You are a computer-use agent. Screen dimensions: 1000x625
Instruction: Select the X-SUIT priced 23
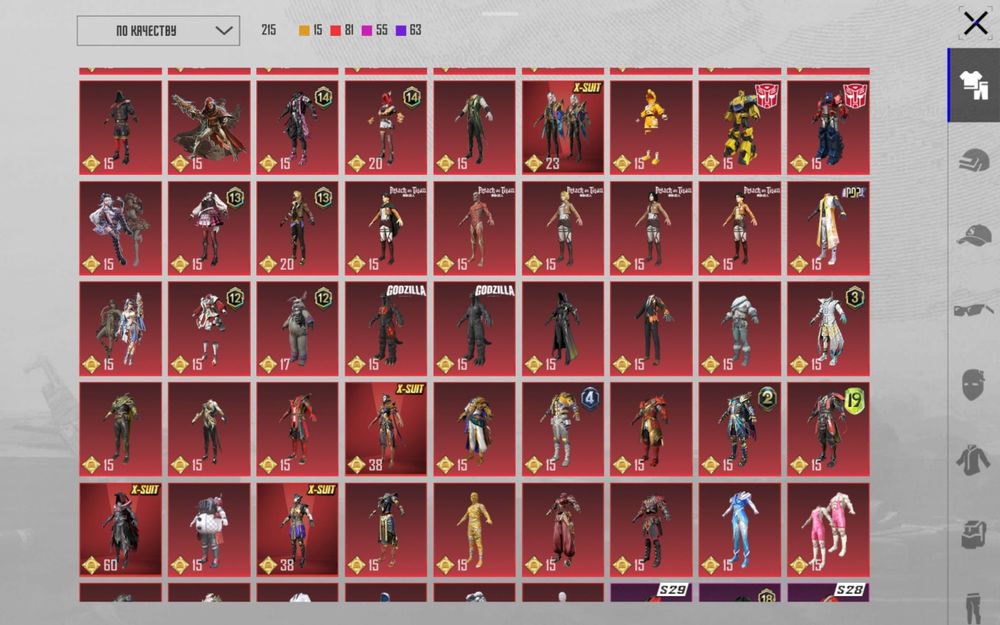coord(562,128)
